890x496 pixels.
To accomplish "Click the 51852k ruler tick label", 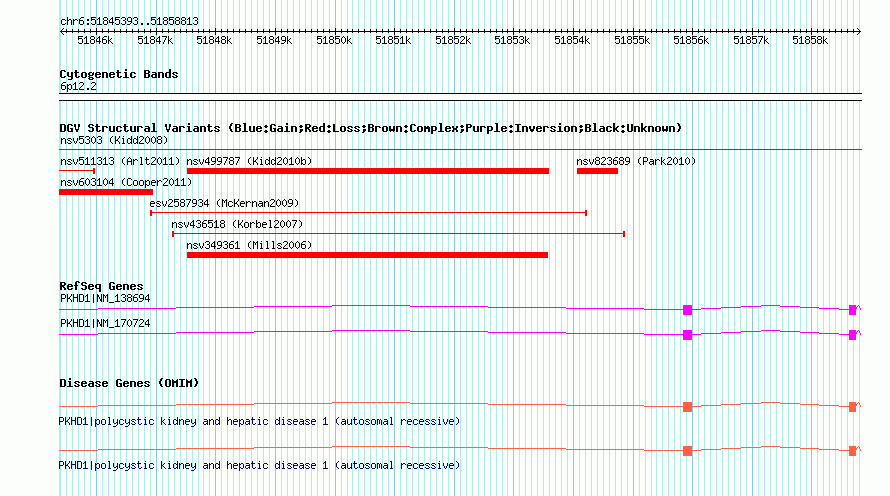I will pyautogui.click(x=453, y=41).
